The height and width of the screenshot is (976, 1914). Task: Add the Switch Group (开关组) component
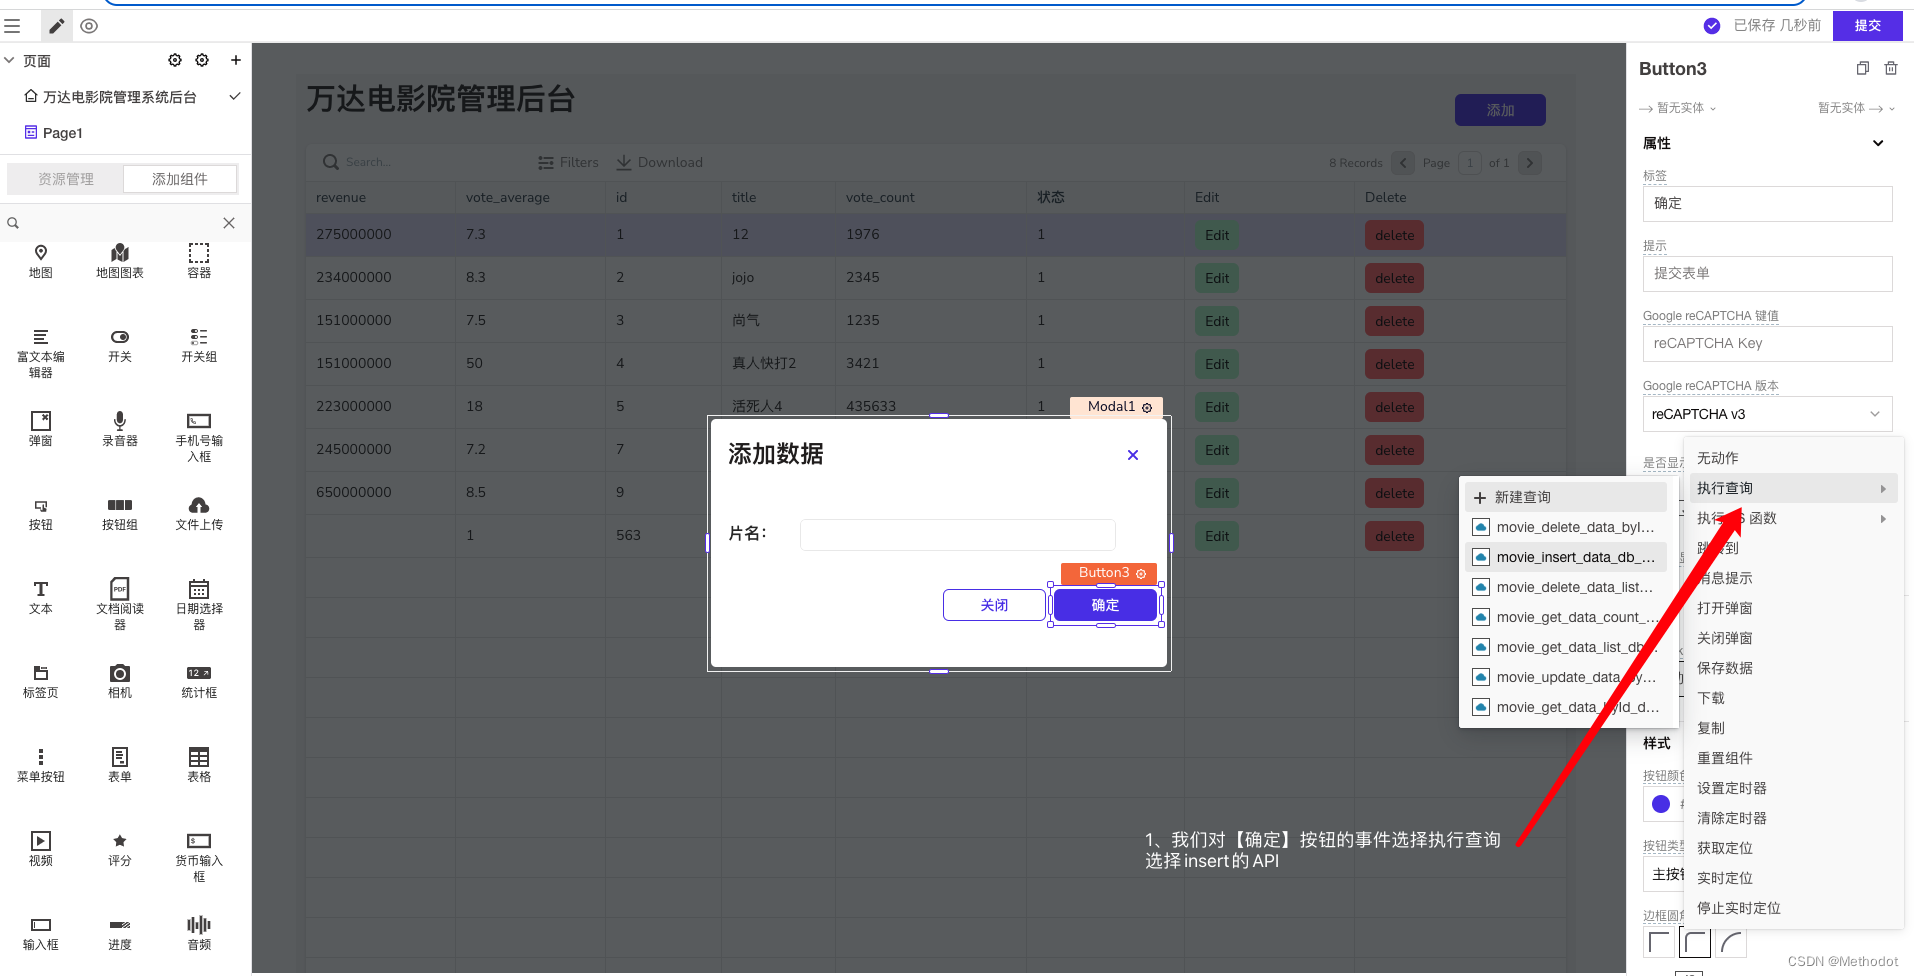point(199,345)
